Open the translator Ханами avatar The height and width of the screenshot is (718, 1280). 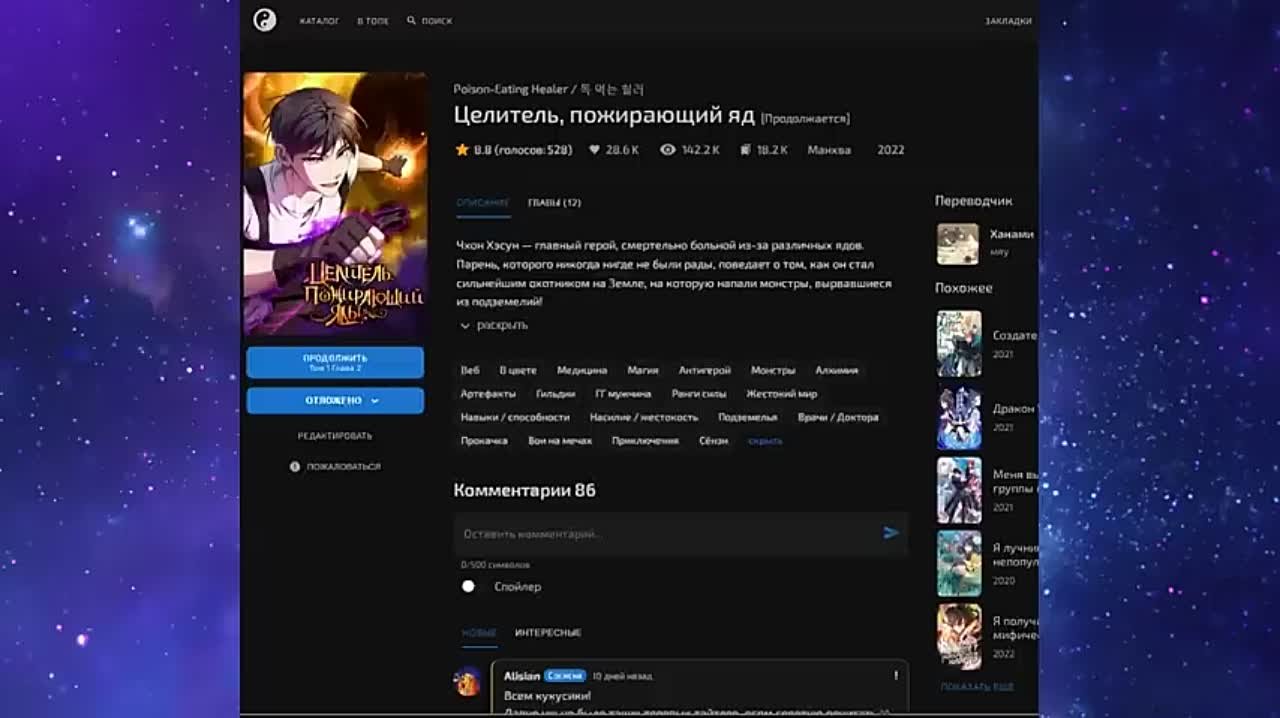(958, 244)
